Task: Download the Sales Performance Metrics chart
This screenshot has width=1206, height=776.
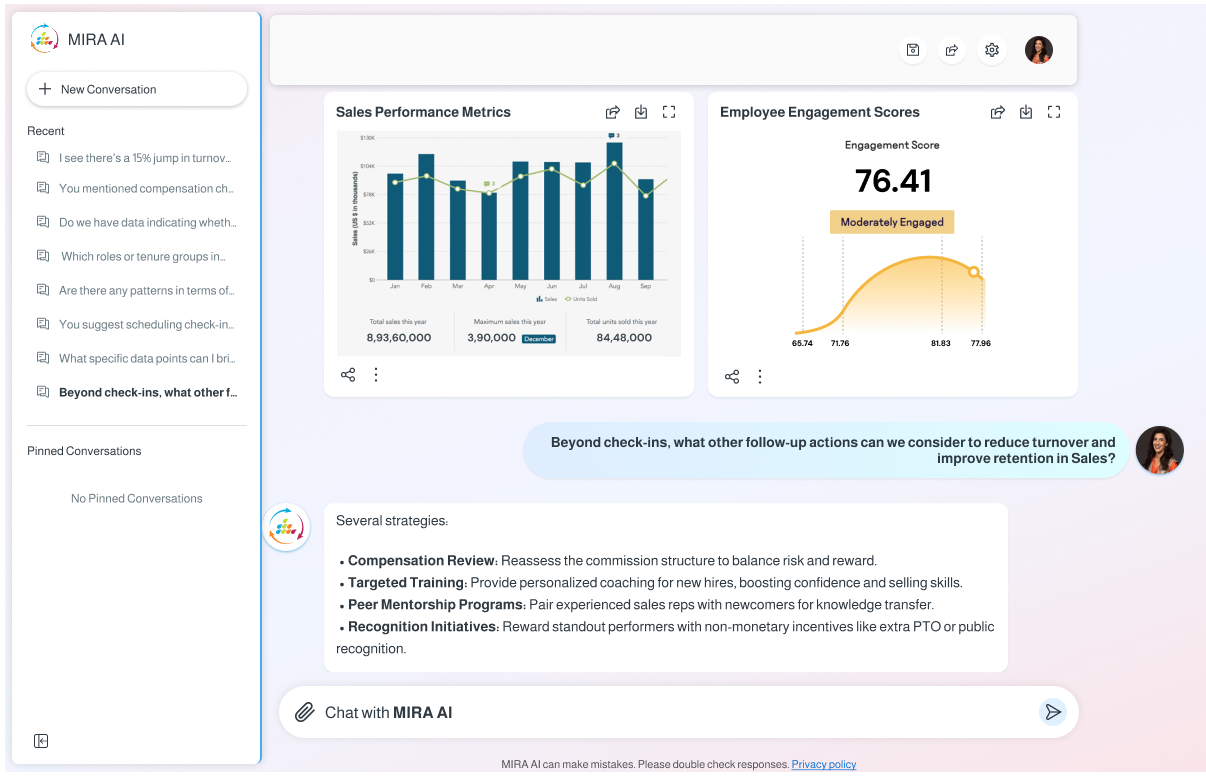Action: (641, 112)
